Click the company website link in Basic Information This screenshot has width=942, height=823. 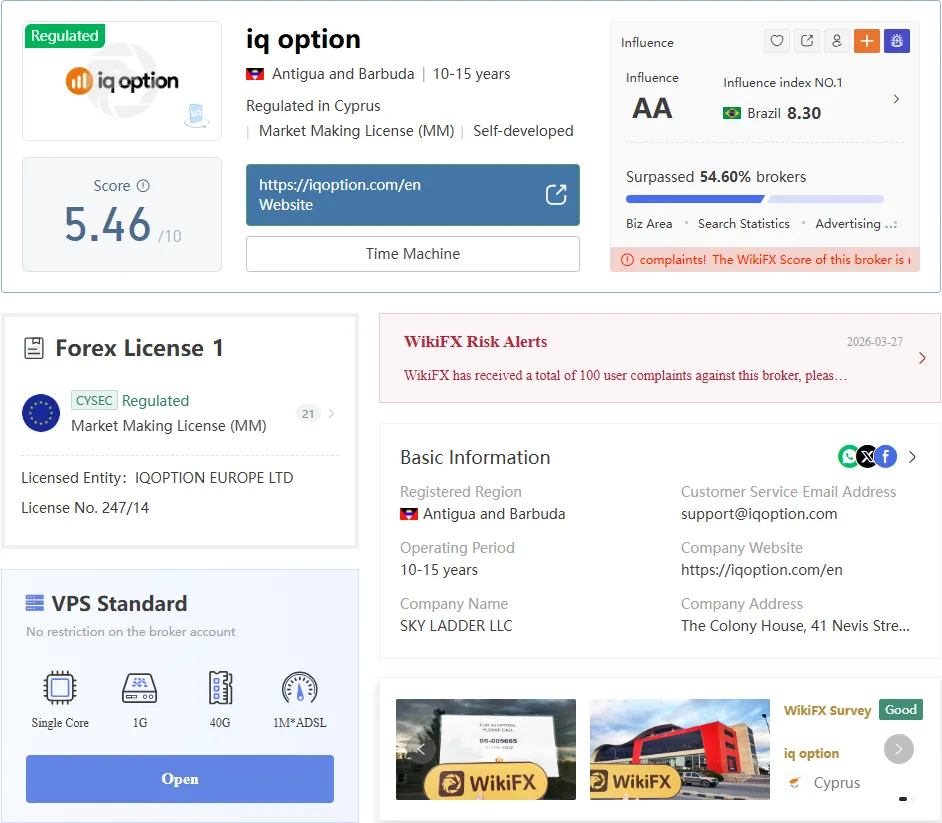(x=761, y=569)
